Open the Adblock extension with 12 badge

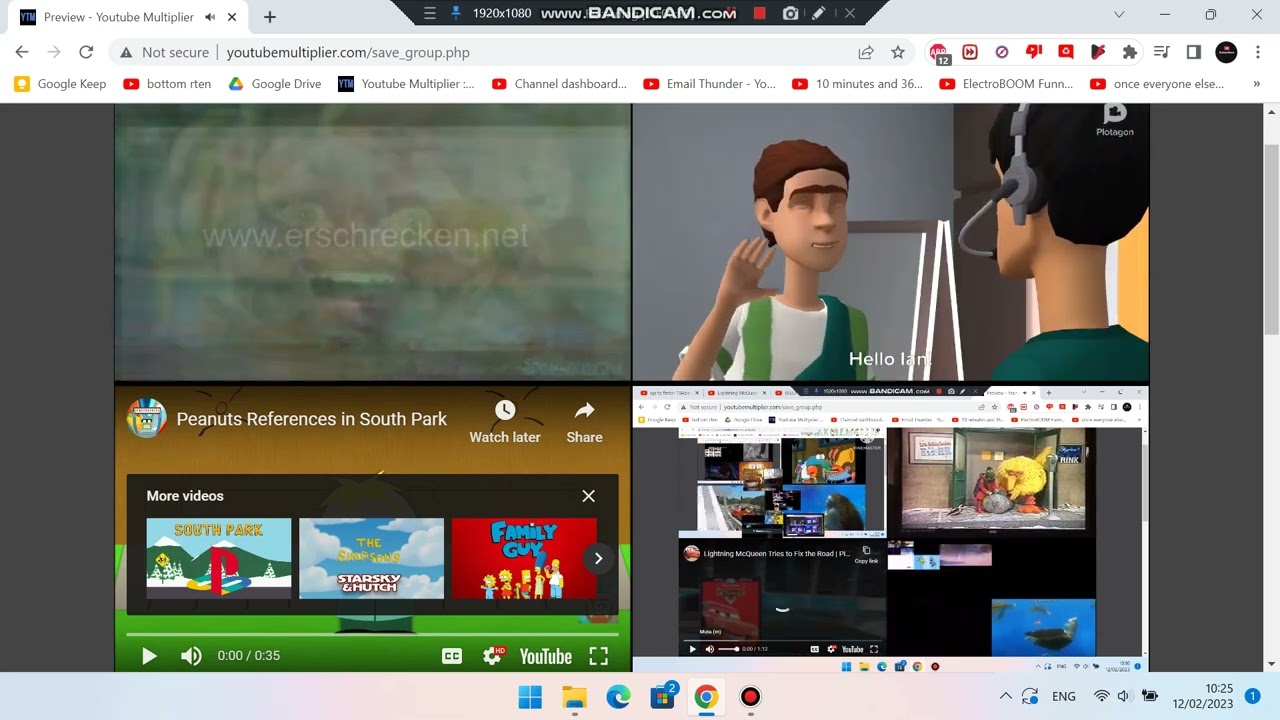point(939,53)
